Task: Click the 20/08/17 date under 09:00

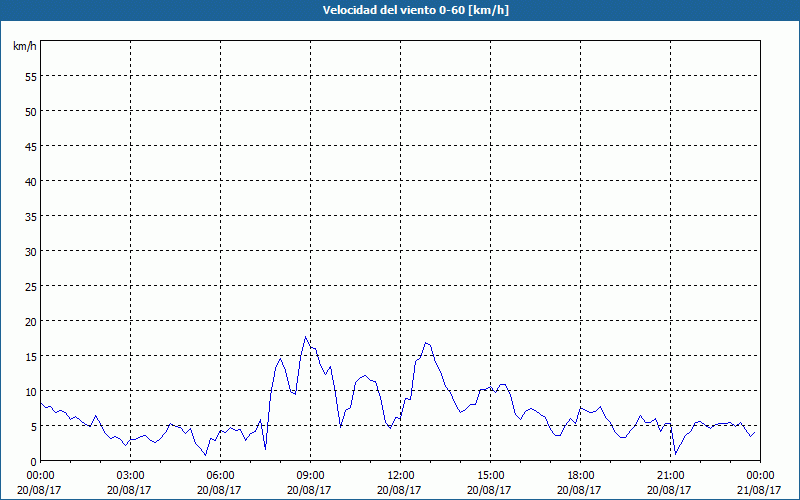Action: pos(309,490)
